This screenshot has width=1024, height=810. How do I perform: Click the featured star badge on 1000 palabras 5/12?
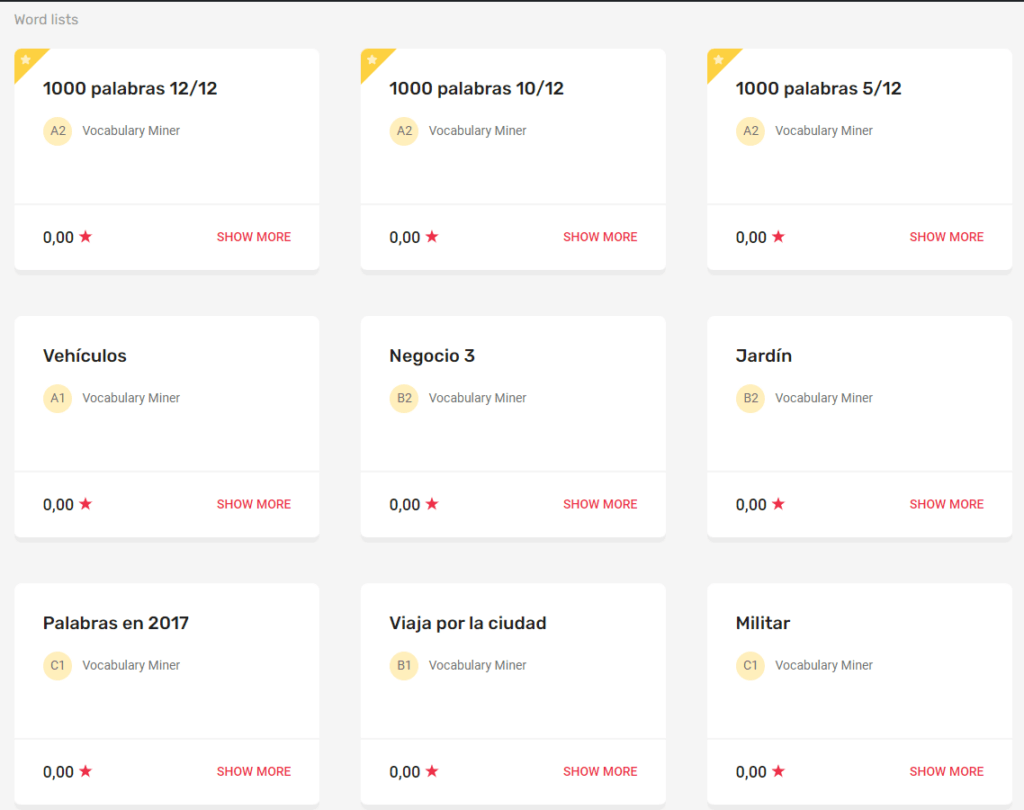point(719,60)
